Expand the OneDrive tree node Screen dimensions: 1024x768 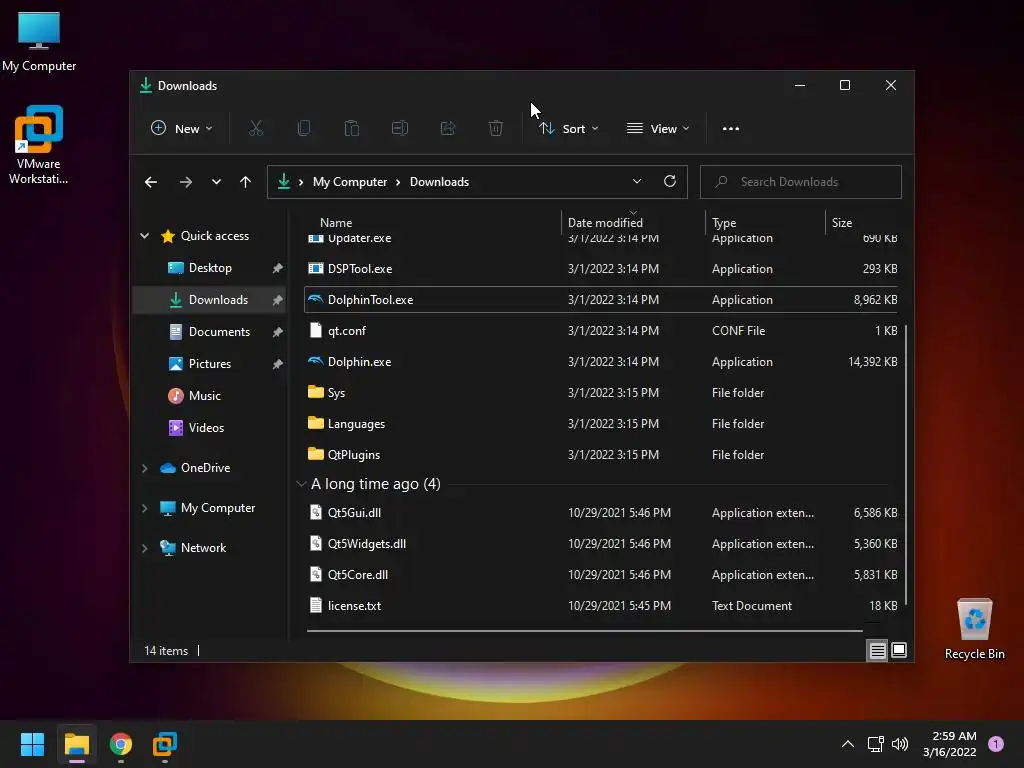tap(145, 468)
